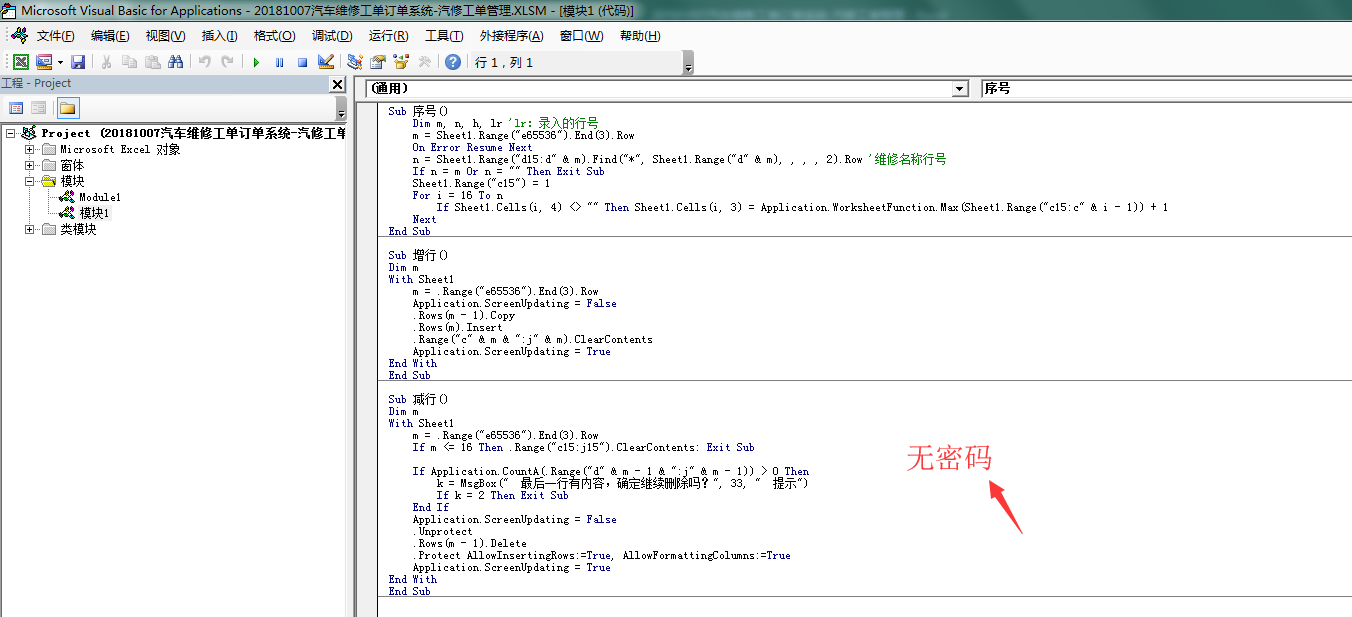The image size is (1352, 617).
Task: Open the Insert UserForm dropdown arrow
Action: 59,62
